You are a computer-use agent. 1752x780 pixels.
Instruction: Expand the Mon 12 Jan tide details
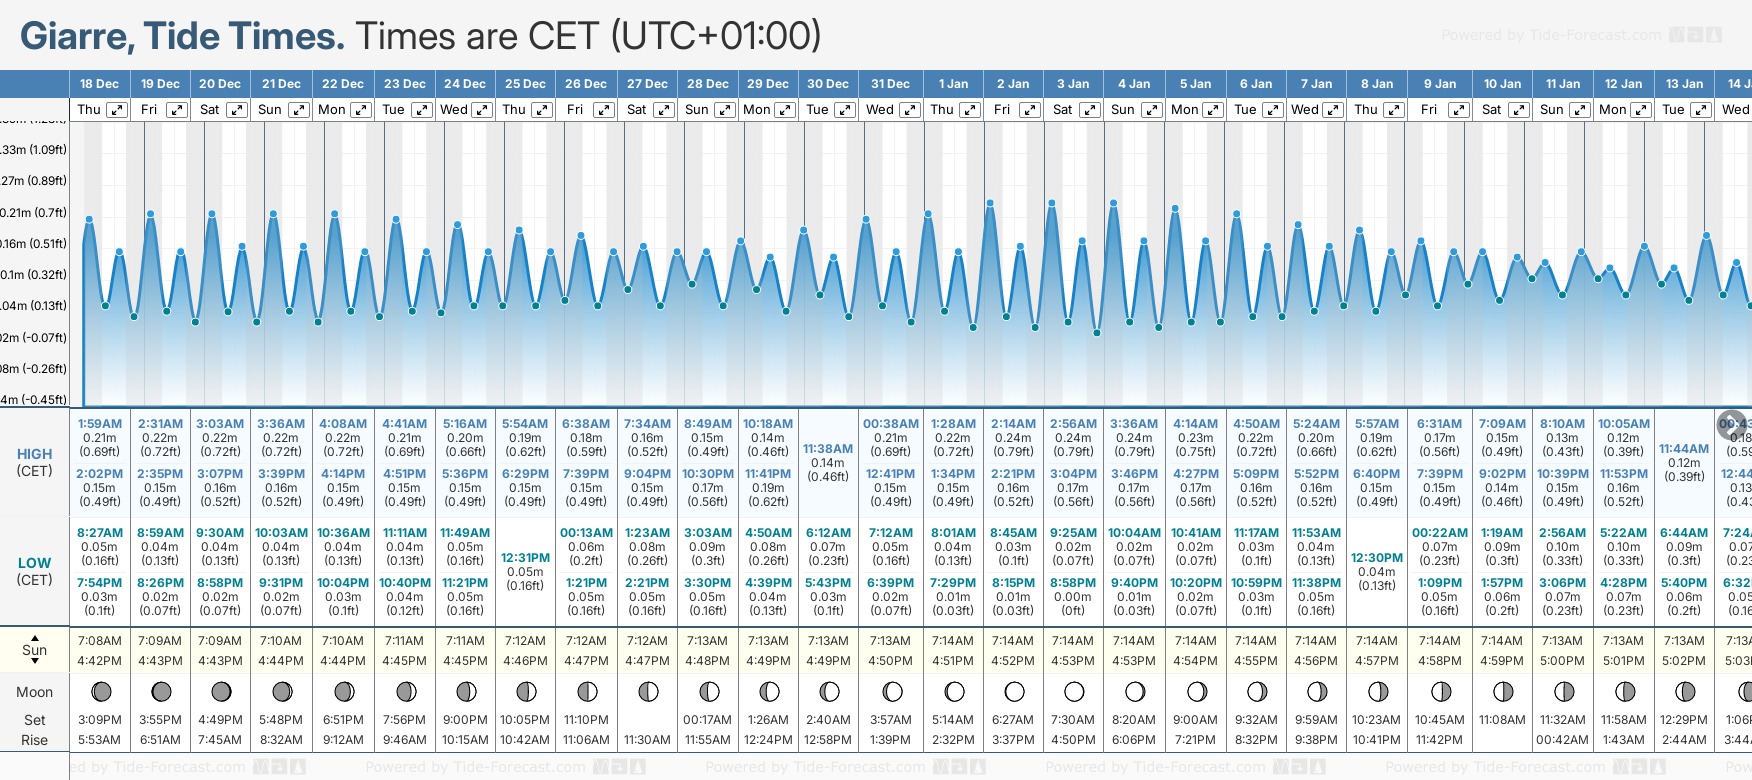(1641, 110)
